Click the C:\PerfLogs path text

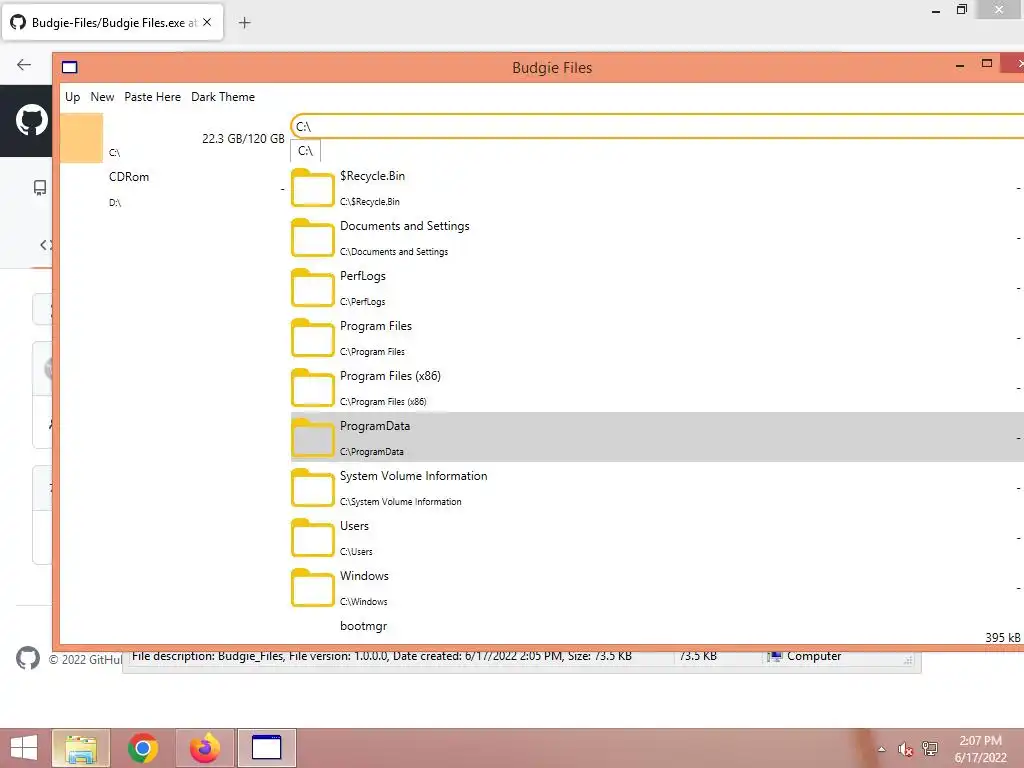tap(362, 302)
